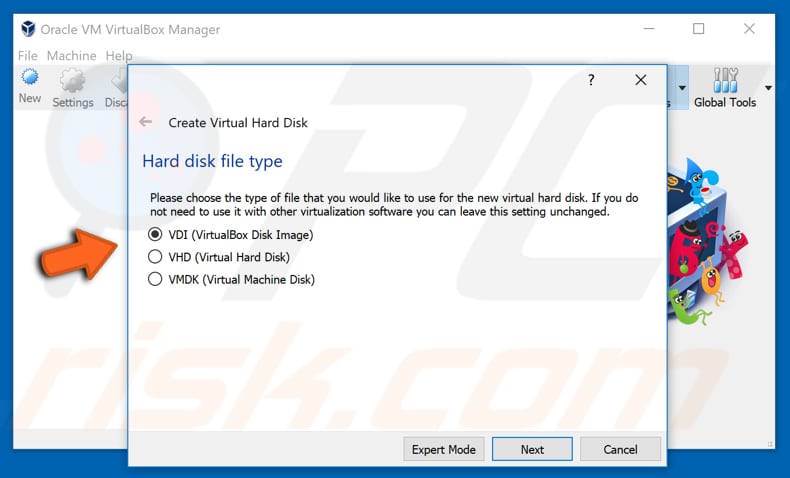Click the 'Hard disk file type' heading

click(x=212, y=161)
